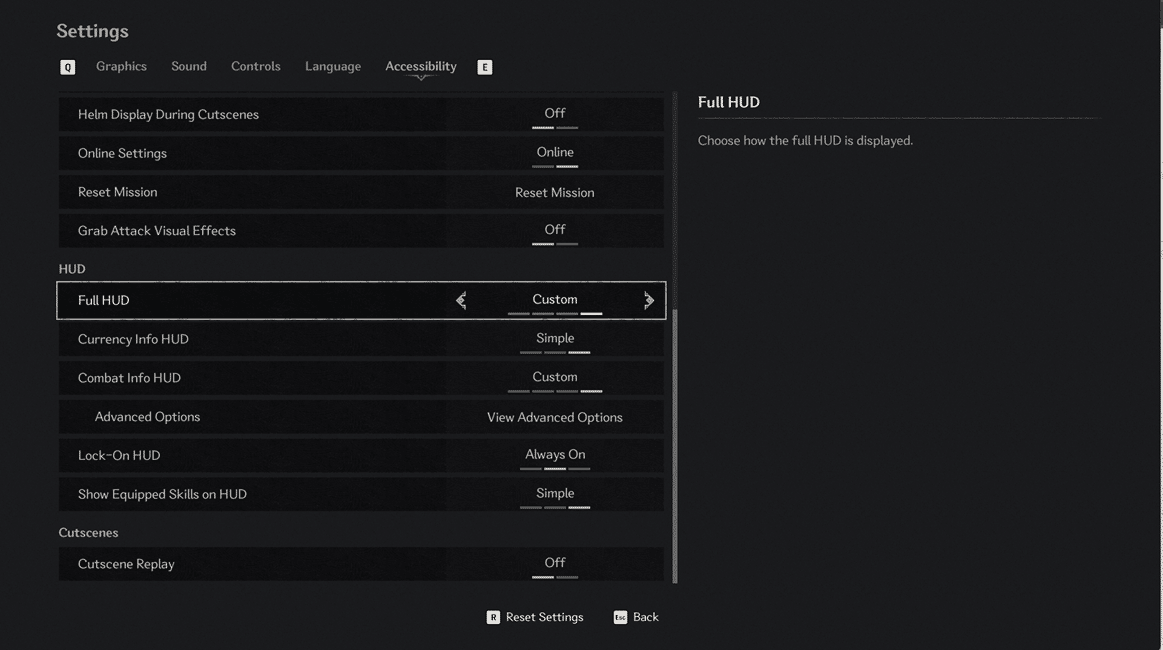
Task: Click the E key next-tab icon
Action: [x=484, y=68]
